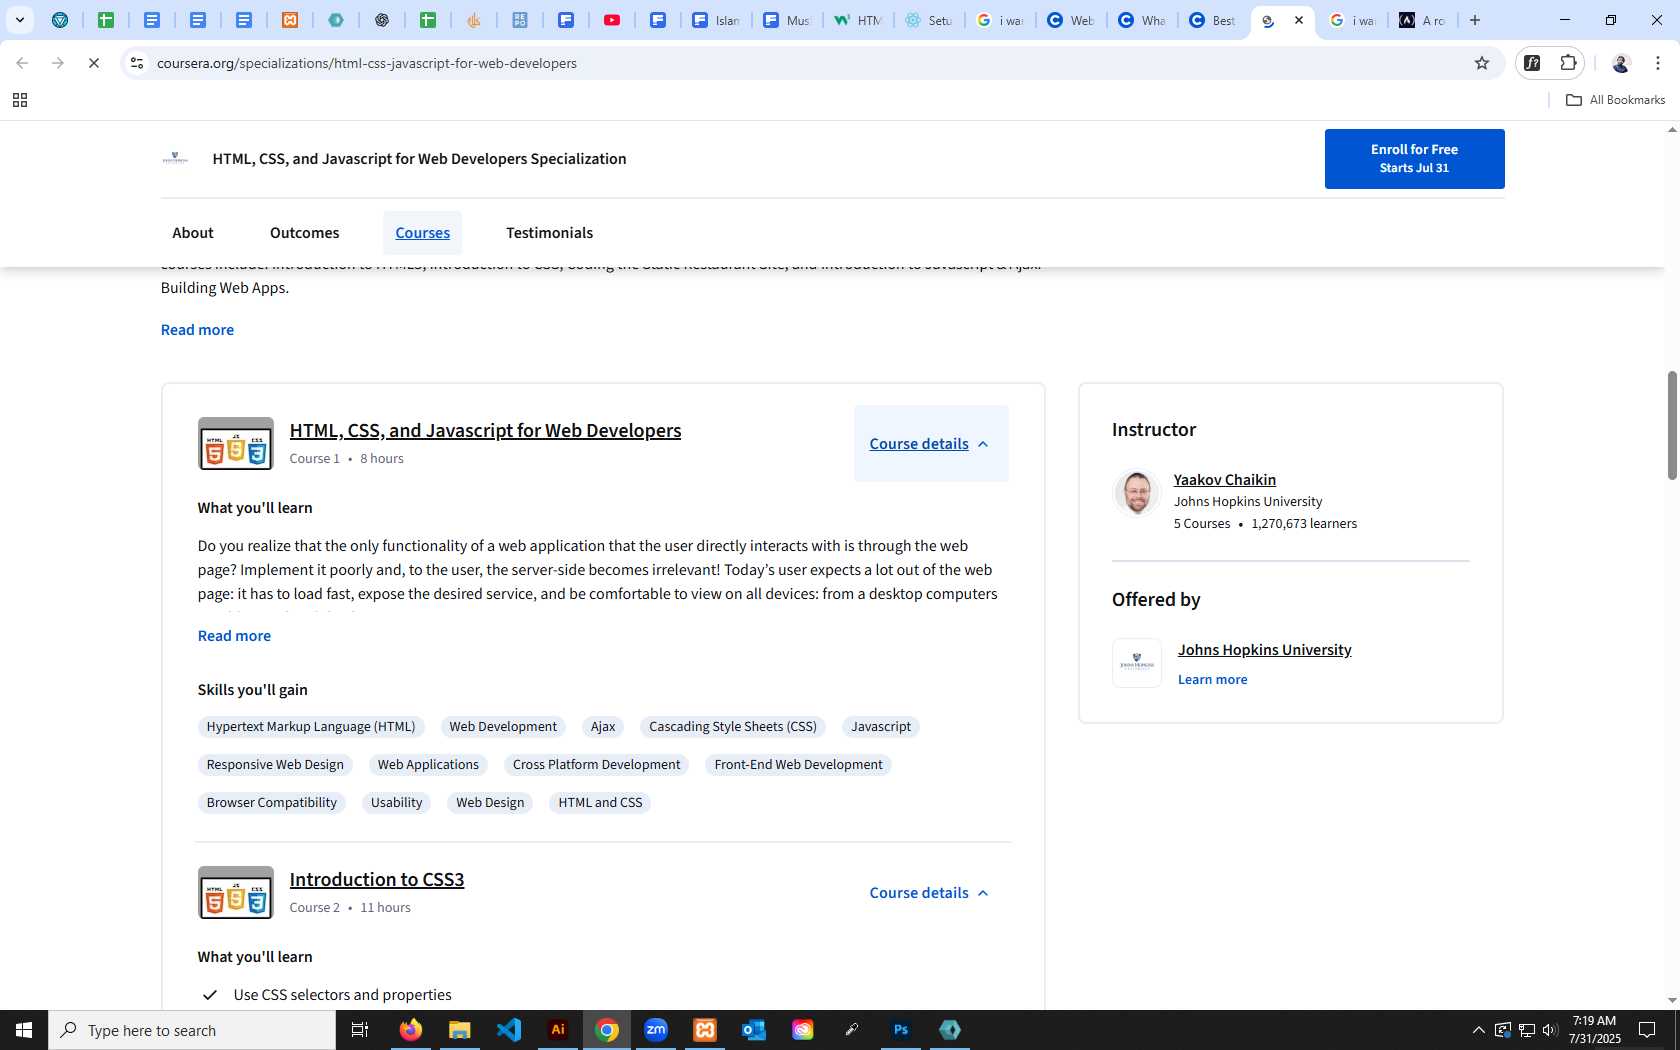Open instructor Yaakov Chaikin's profile
Screen dimensions: 1680x1050
(1224, 480)
